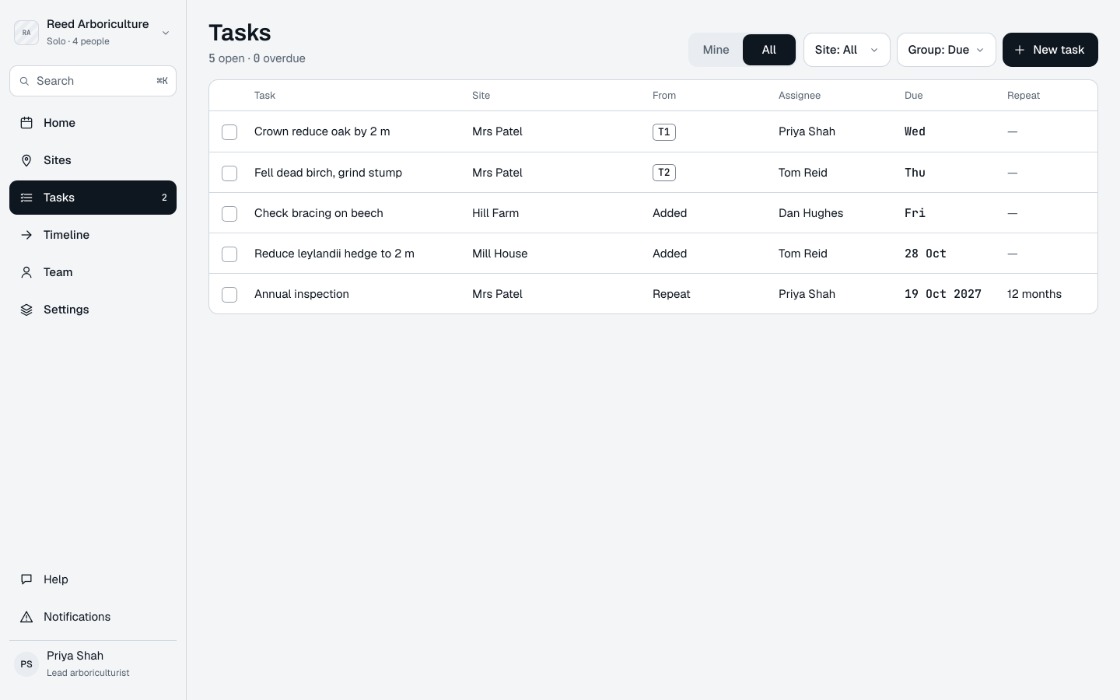
Task: Open task 'Annual inspection'
Action: coord(301,294)
